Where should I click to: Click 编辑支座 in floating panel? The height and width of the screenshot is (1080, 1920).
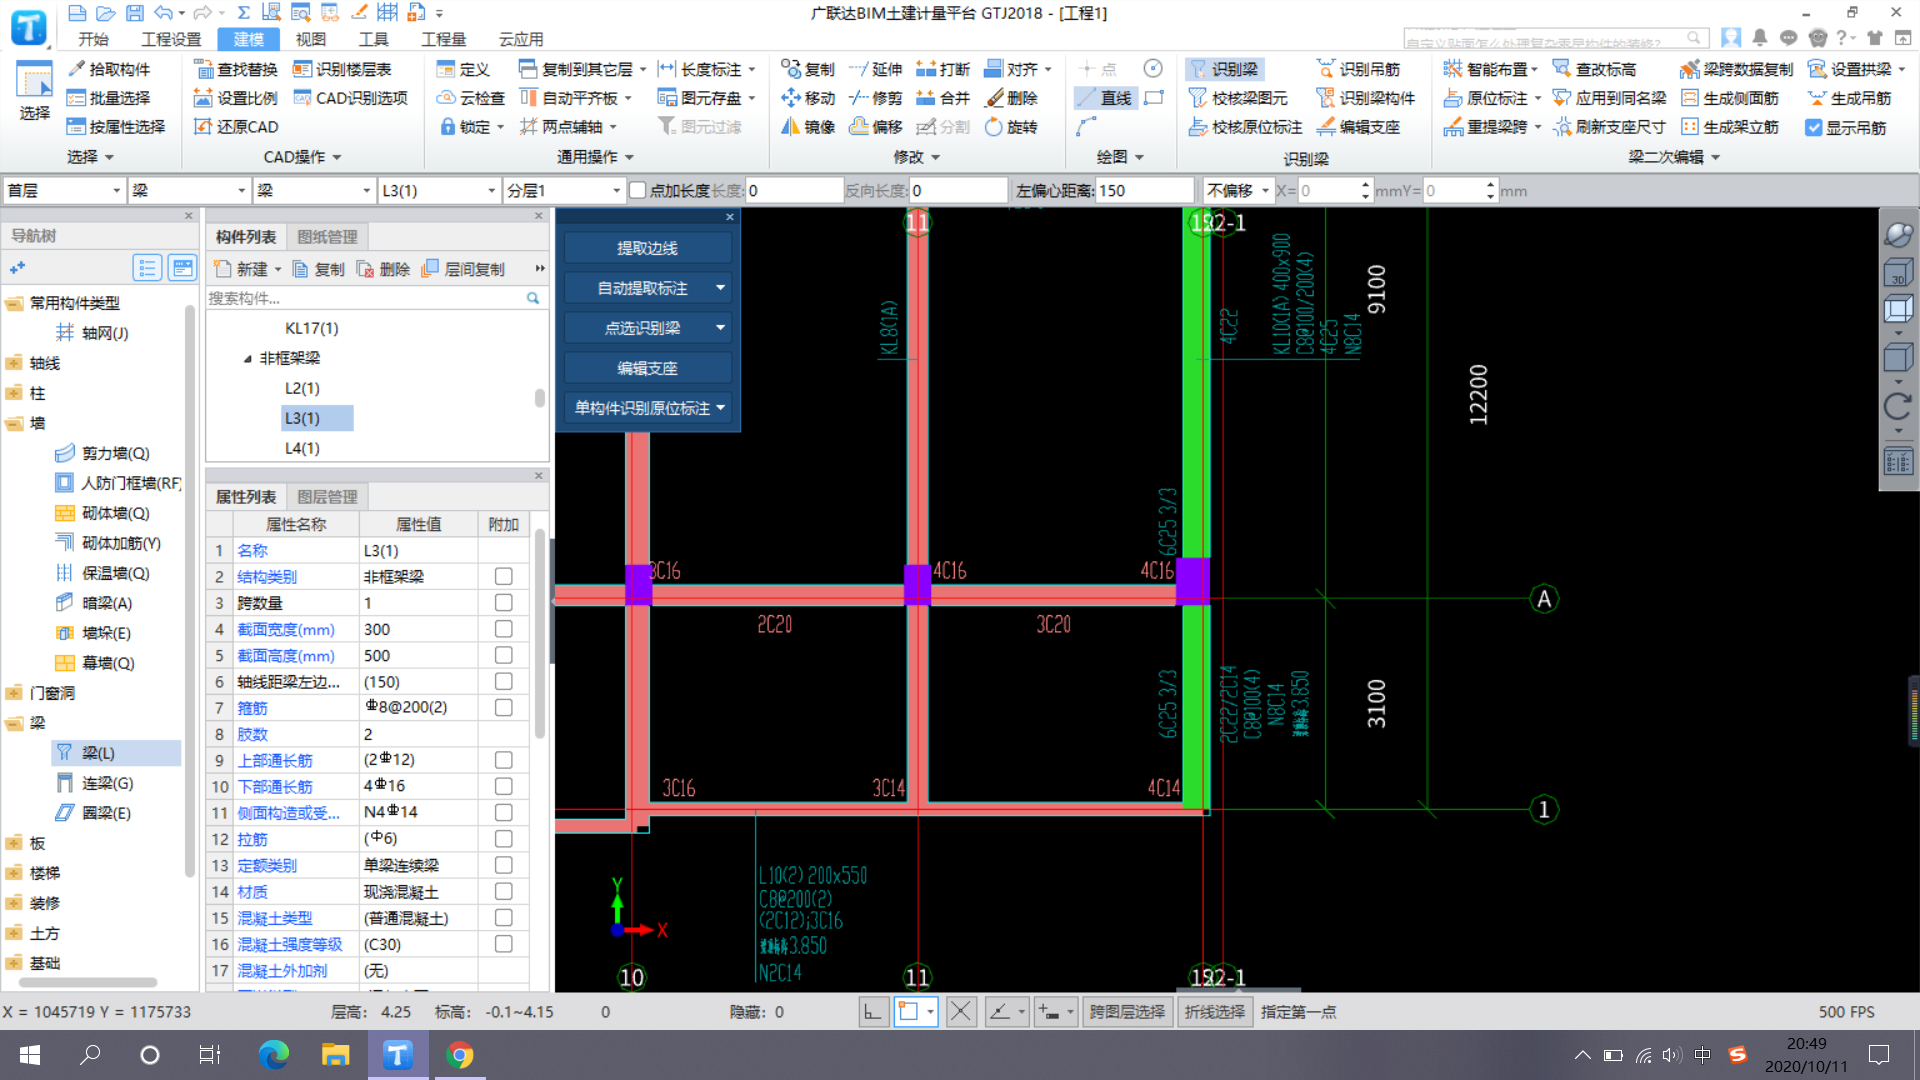(647, 368)
